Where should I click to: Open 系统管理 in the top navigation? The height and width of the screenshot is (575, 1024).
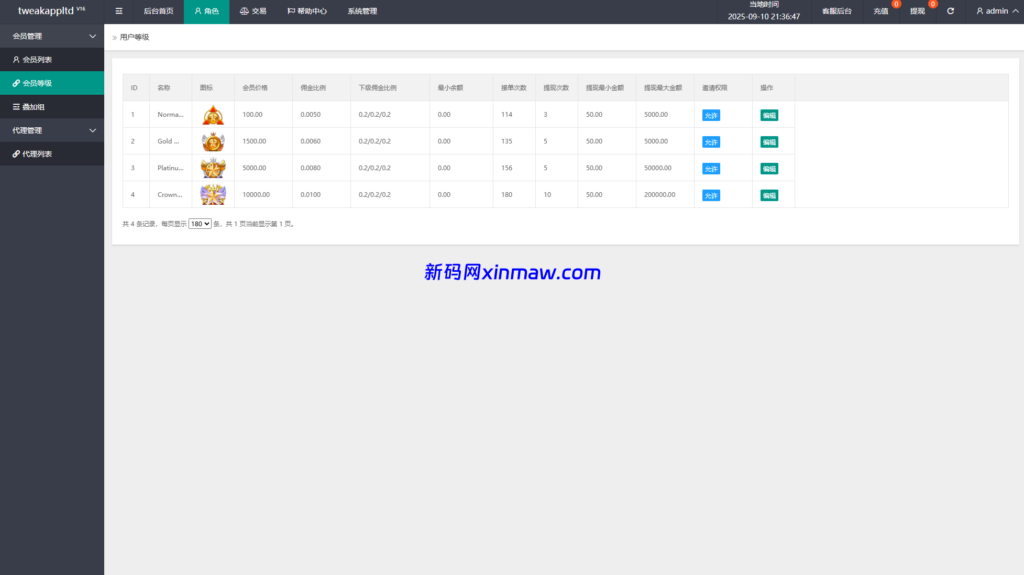tap(362, 11)
